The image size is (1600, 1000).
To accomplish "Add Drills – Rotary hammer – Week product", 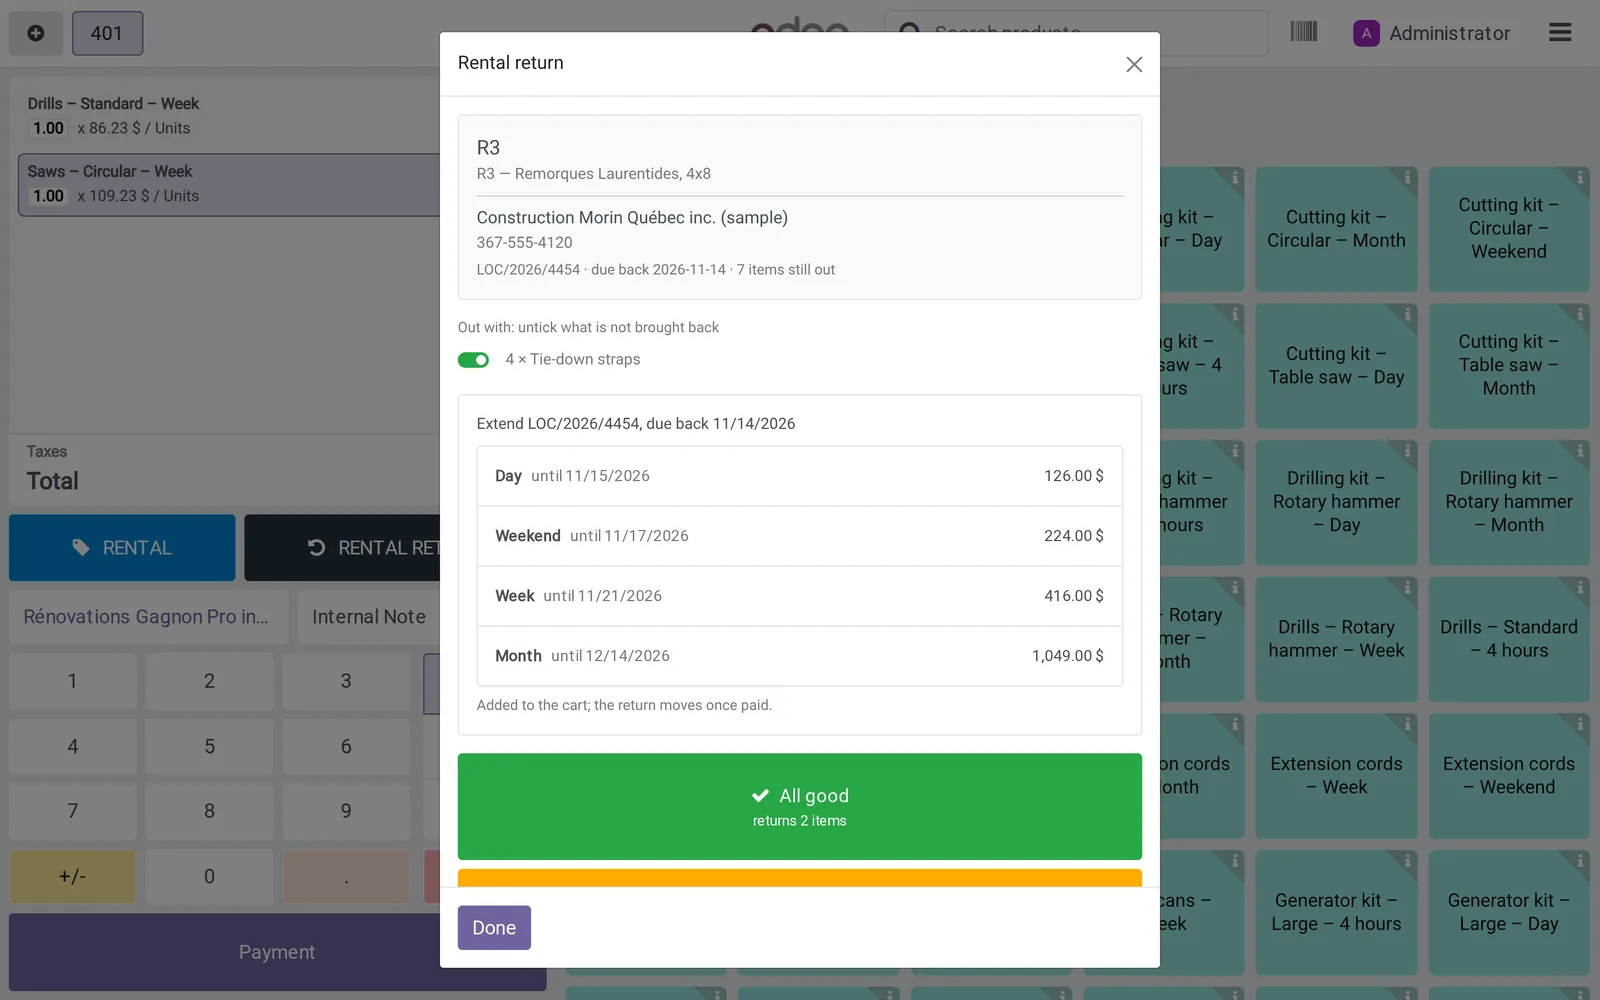I will (1336, 639).
